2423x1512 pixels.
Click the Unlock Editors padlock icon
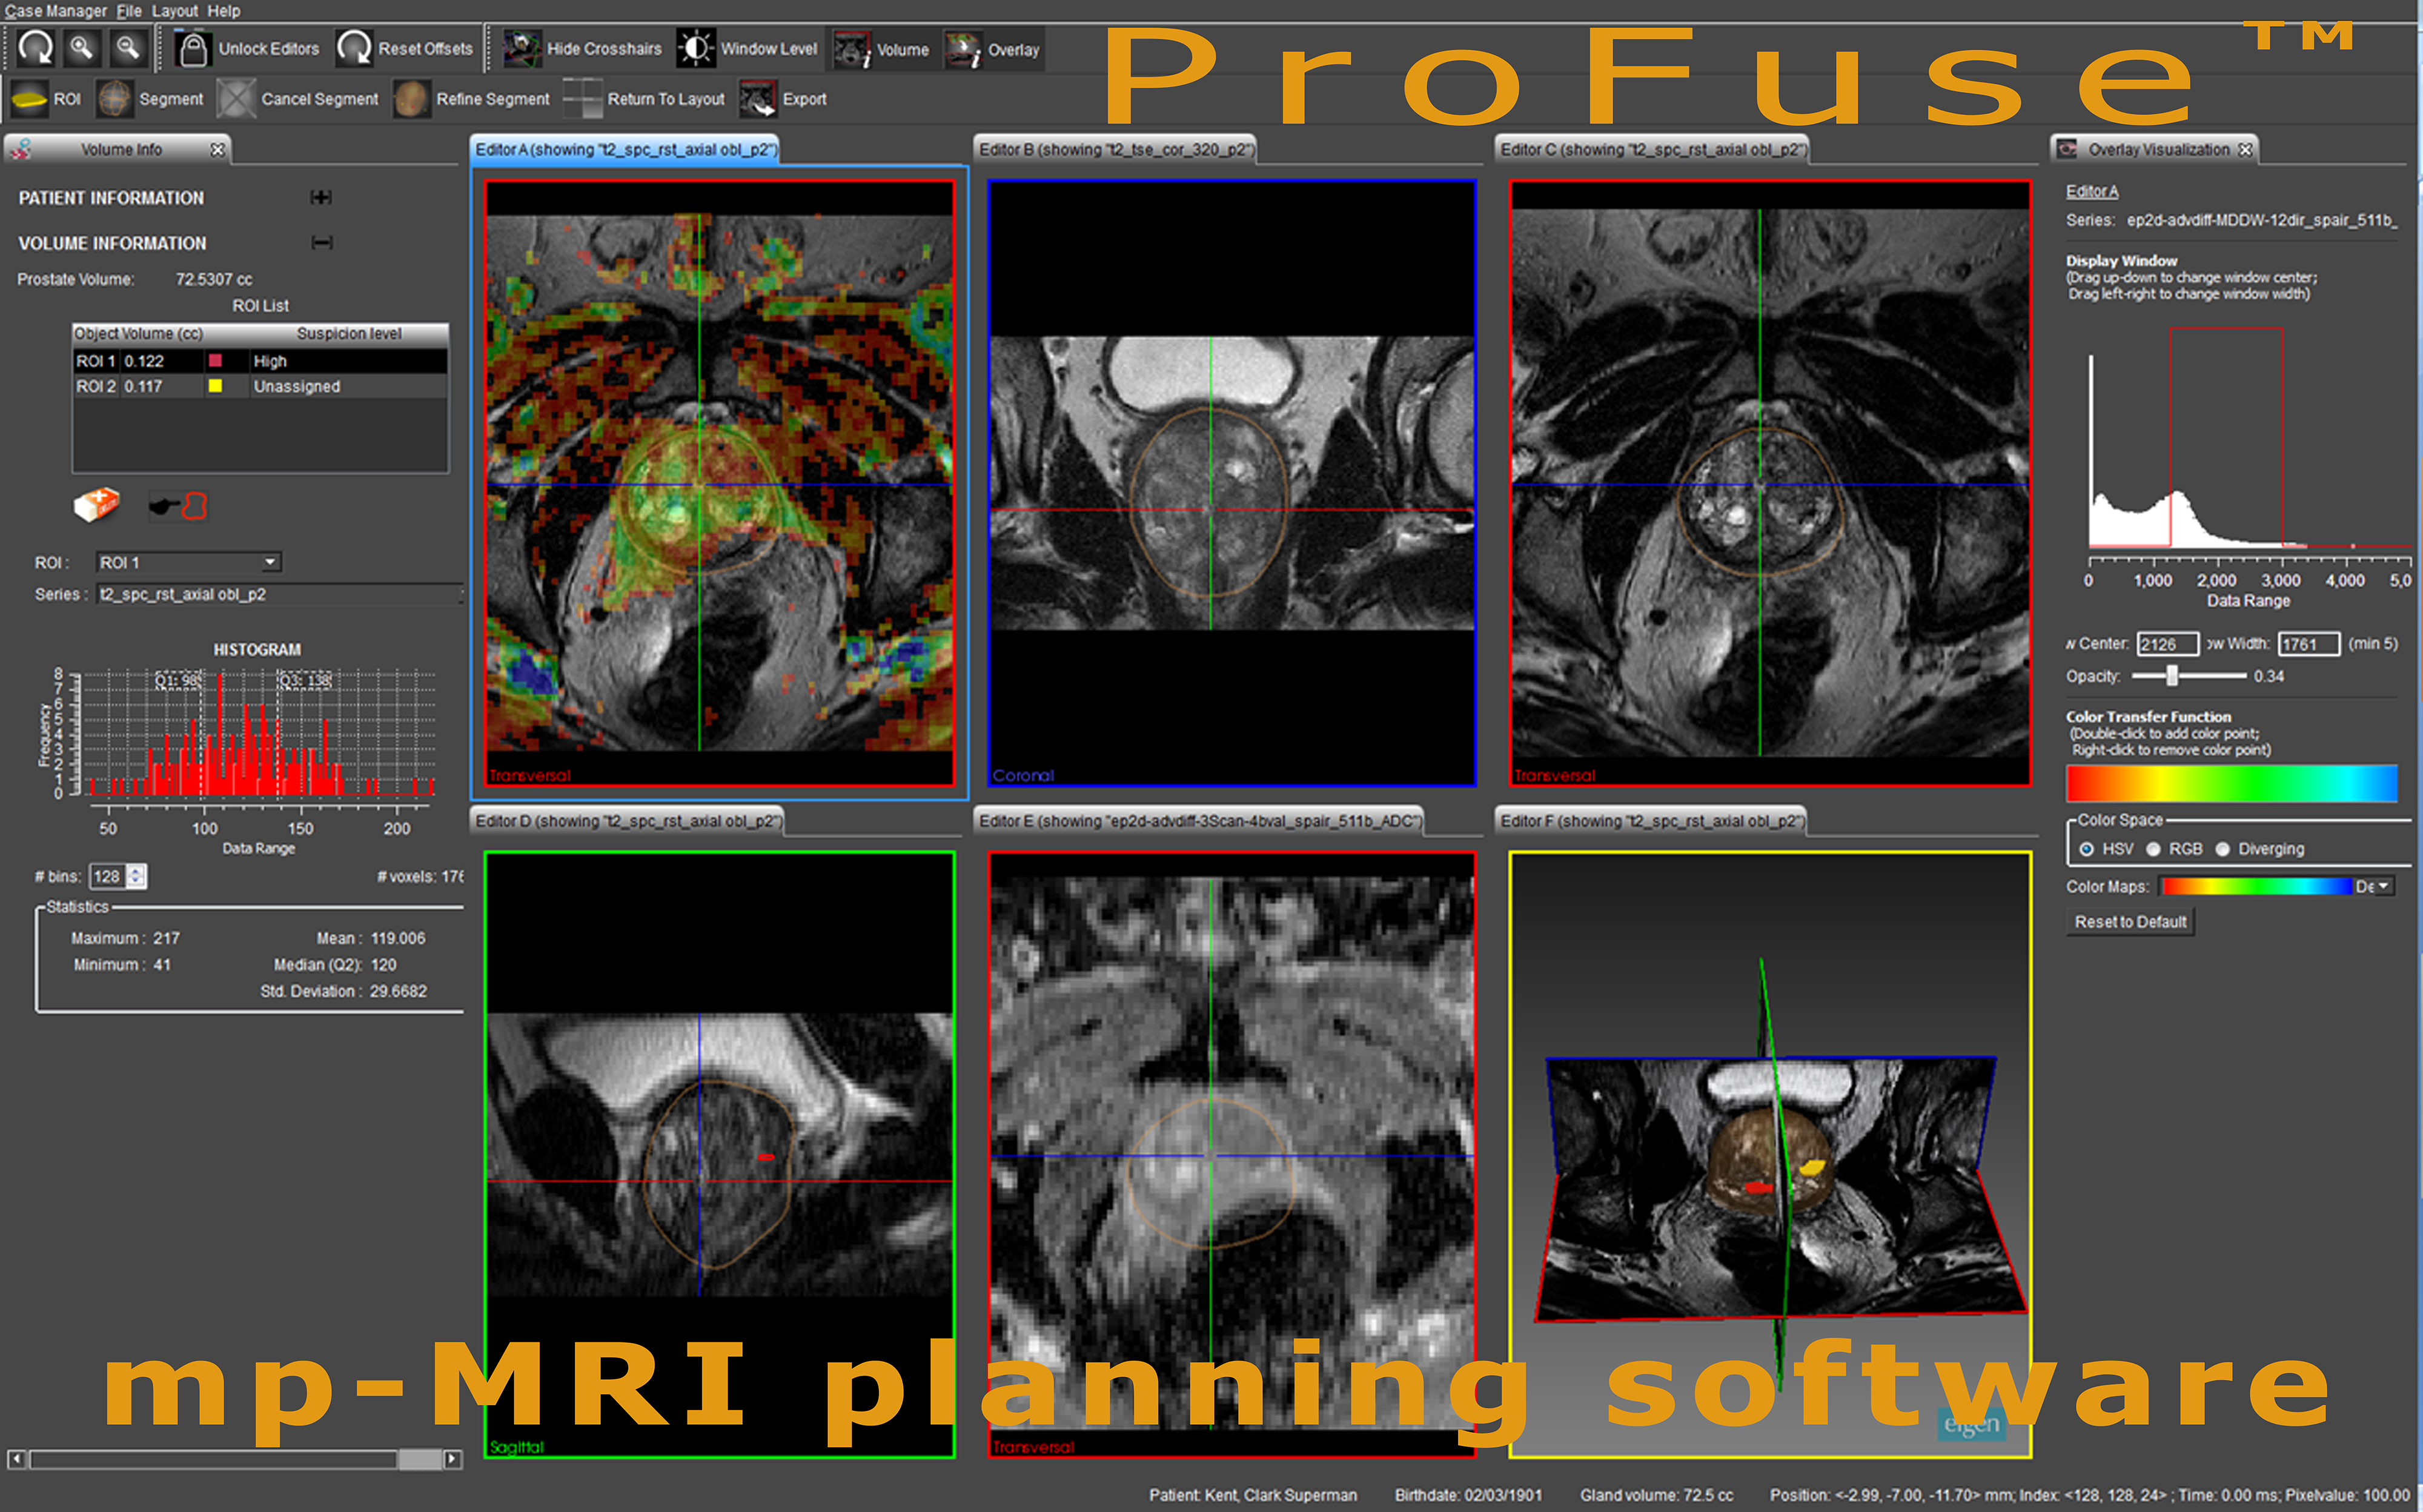tap(192, 48)
